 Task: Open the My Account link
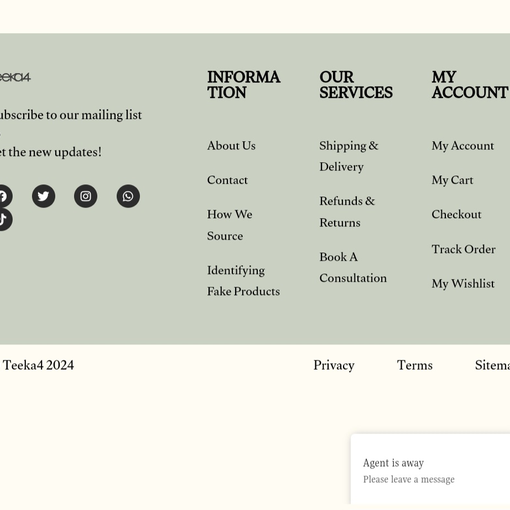tap(463, 146)
